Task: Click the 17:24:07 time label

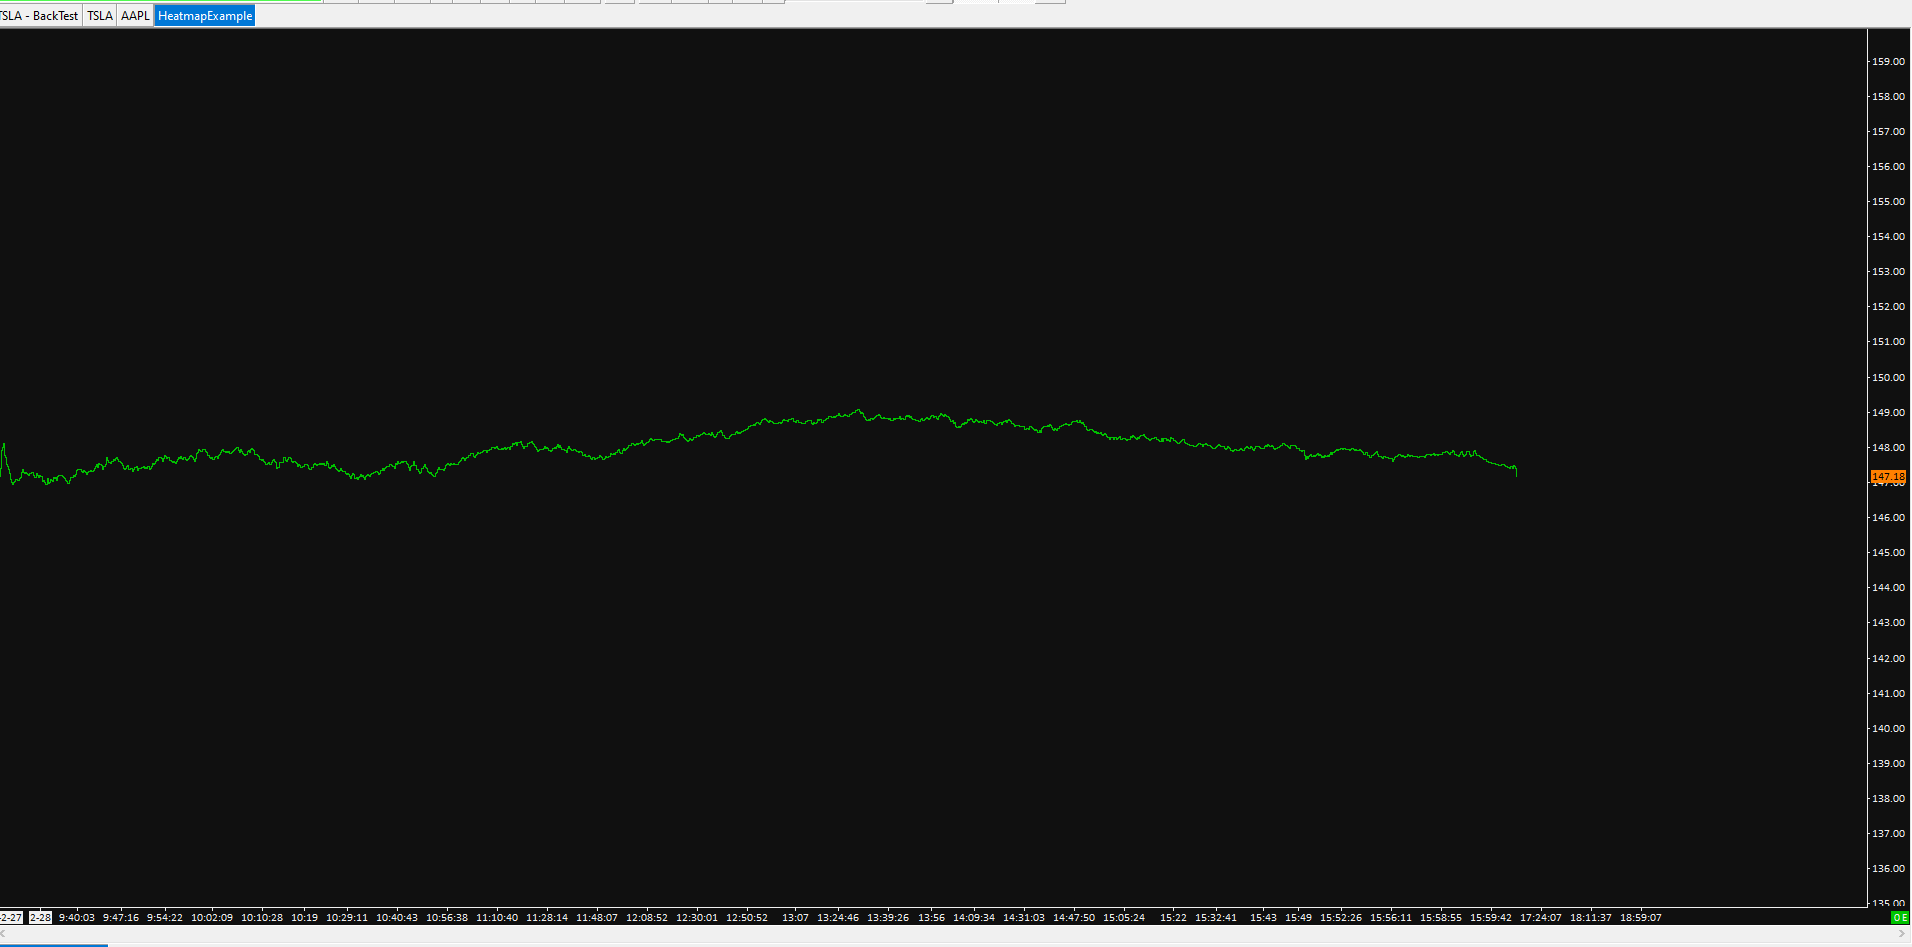Action: [1541, 918]
